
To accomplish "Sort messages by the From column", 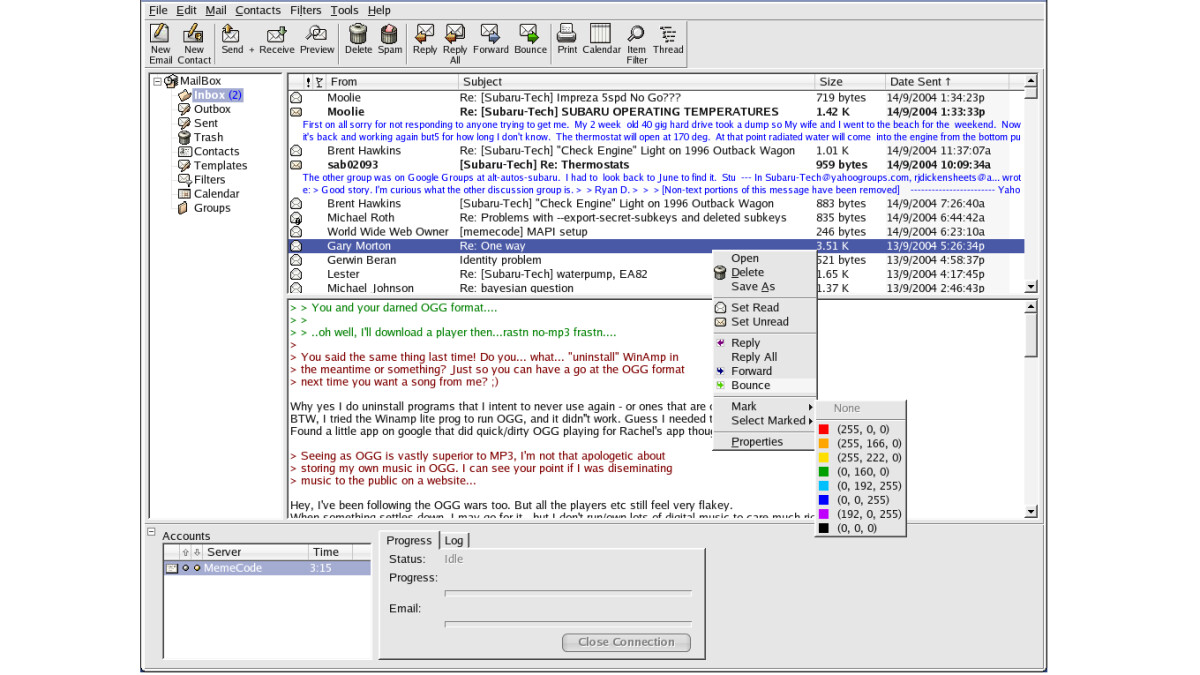I will point(393,82).
